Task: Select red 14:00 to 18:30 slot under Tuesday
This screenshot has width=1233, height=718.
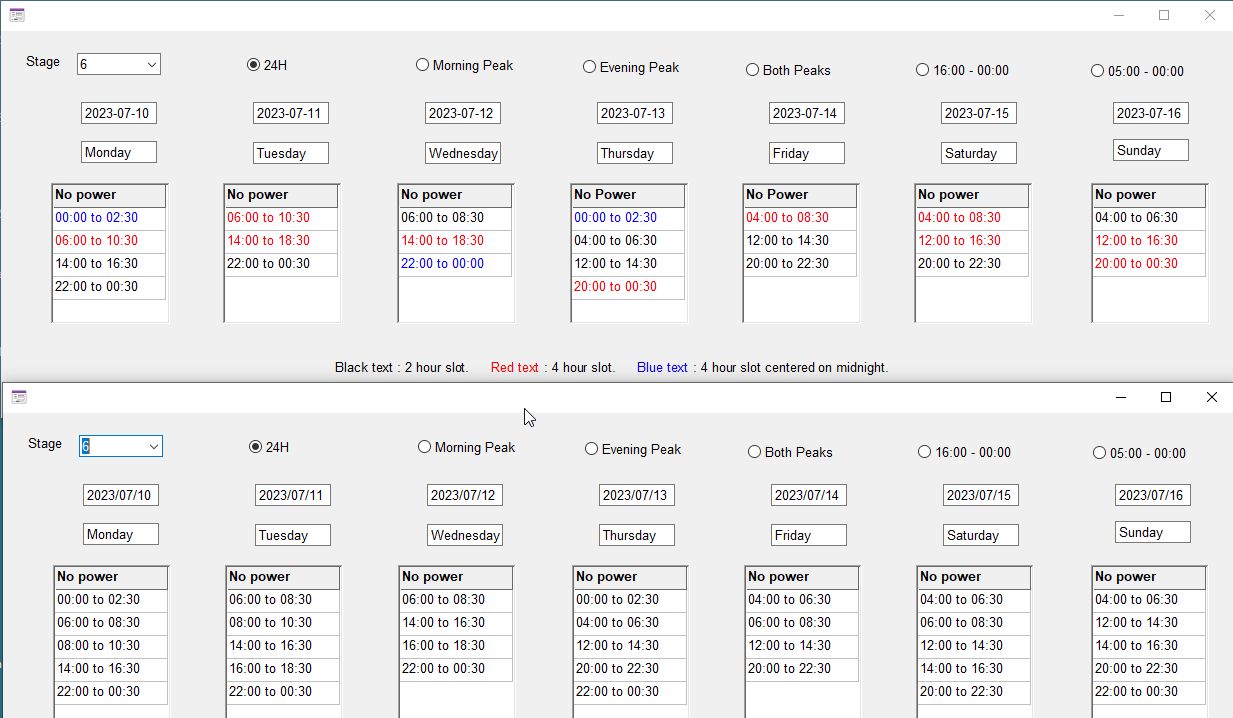Action: (269, 241)
